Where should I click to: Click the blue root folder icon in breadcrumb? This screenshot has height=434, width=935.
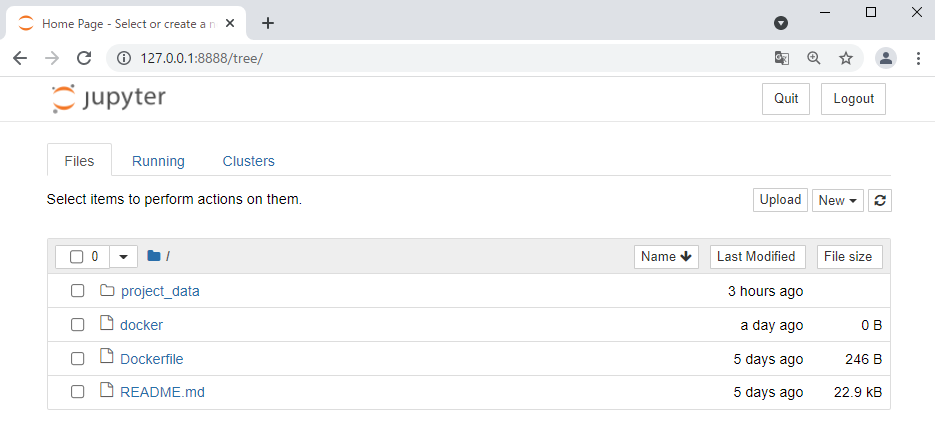click(154, 256)
